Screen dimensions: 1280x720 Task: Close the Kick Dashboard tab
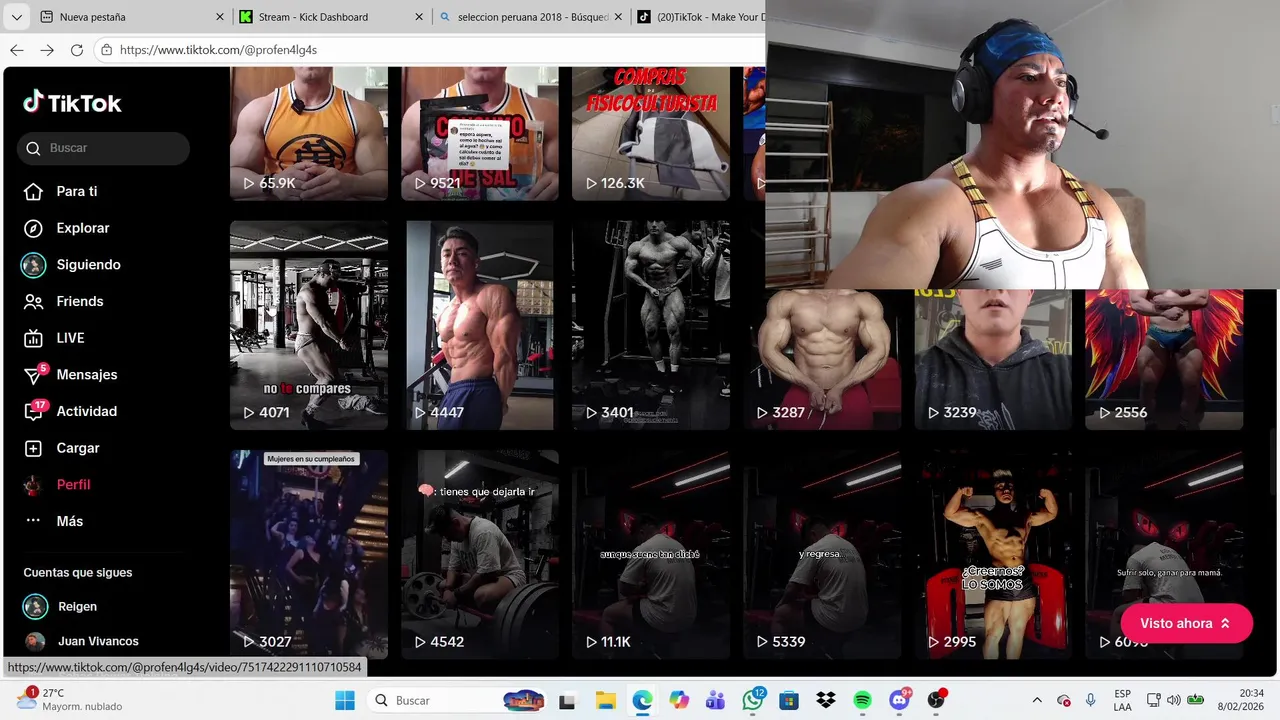420,17
